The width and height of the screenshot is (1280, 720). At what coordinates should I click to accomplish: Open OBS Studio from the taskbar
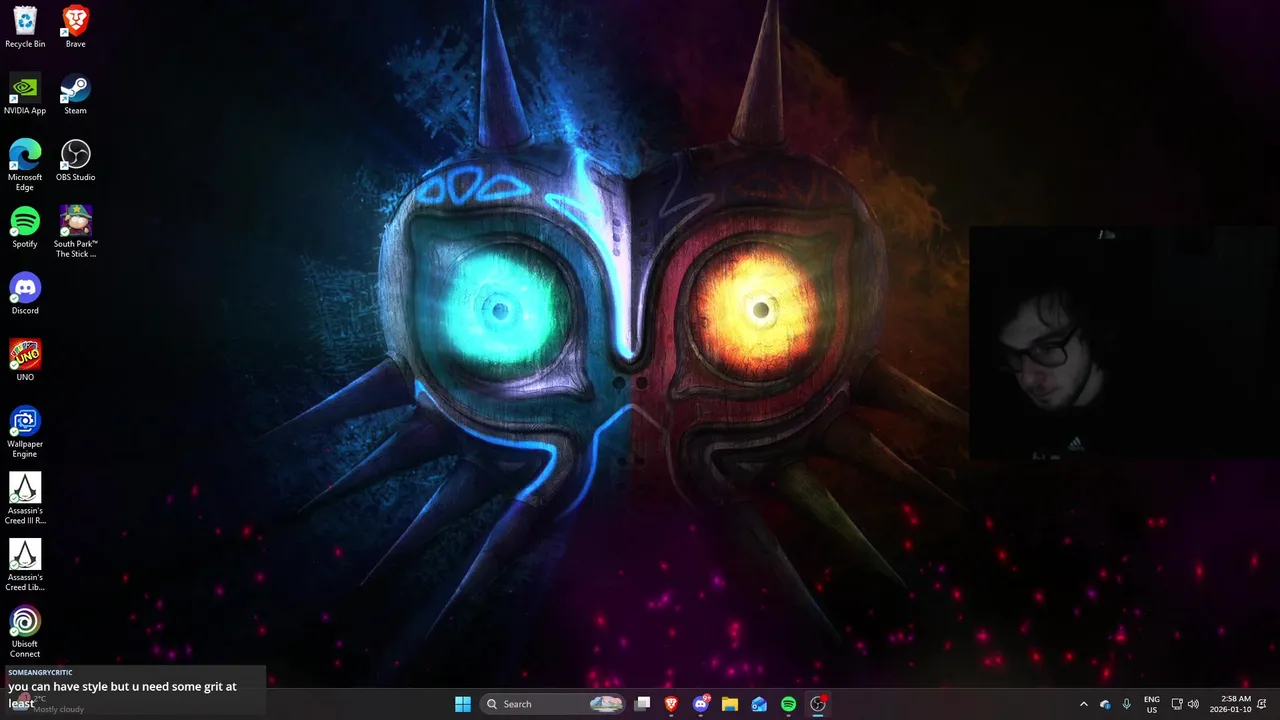tap(818, 704)
